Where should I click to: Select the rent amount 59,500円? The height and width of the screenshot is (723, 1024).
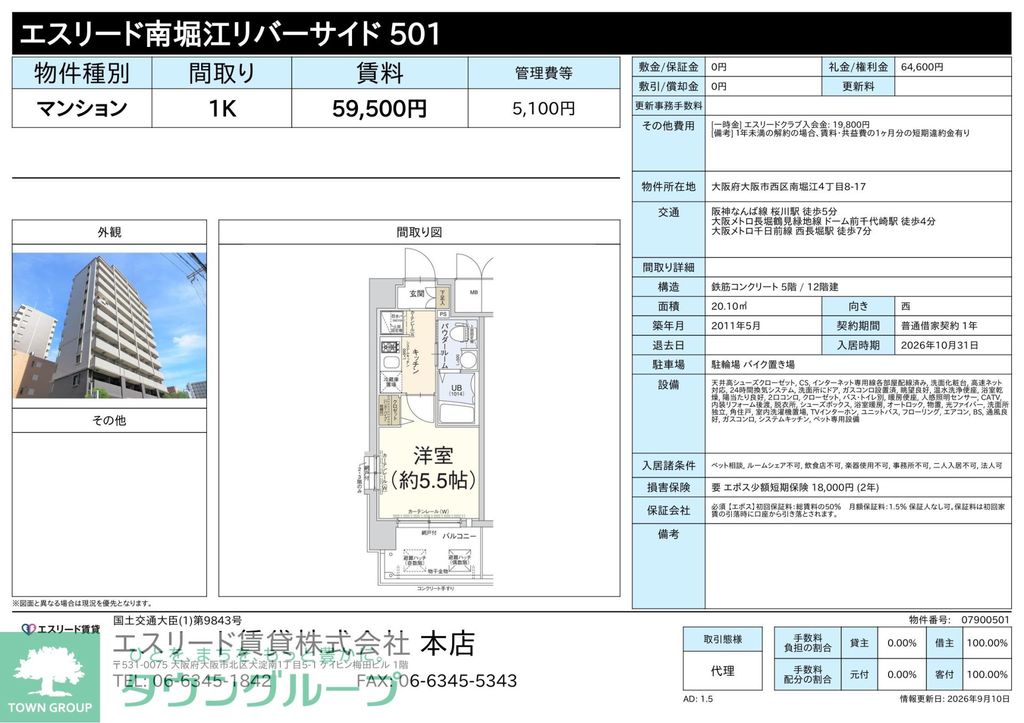pos(379,108)
